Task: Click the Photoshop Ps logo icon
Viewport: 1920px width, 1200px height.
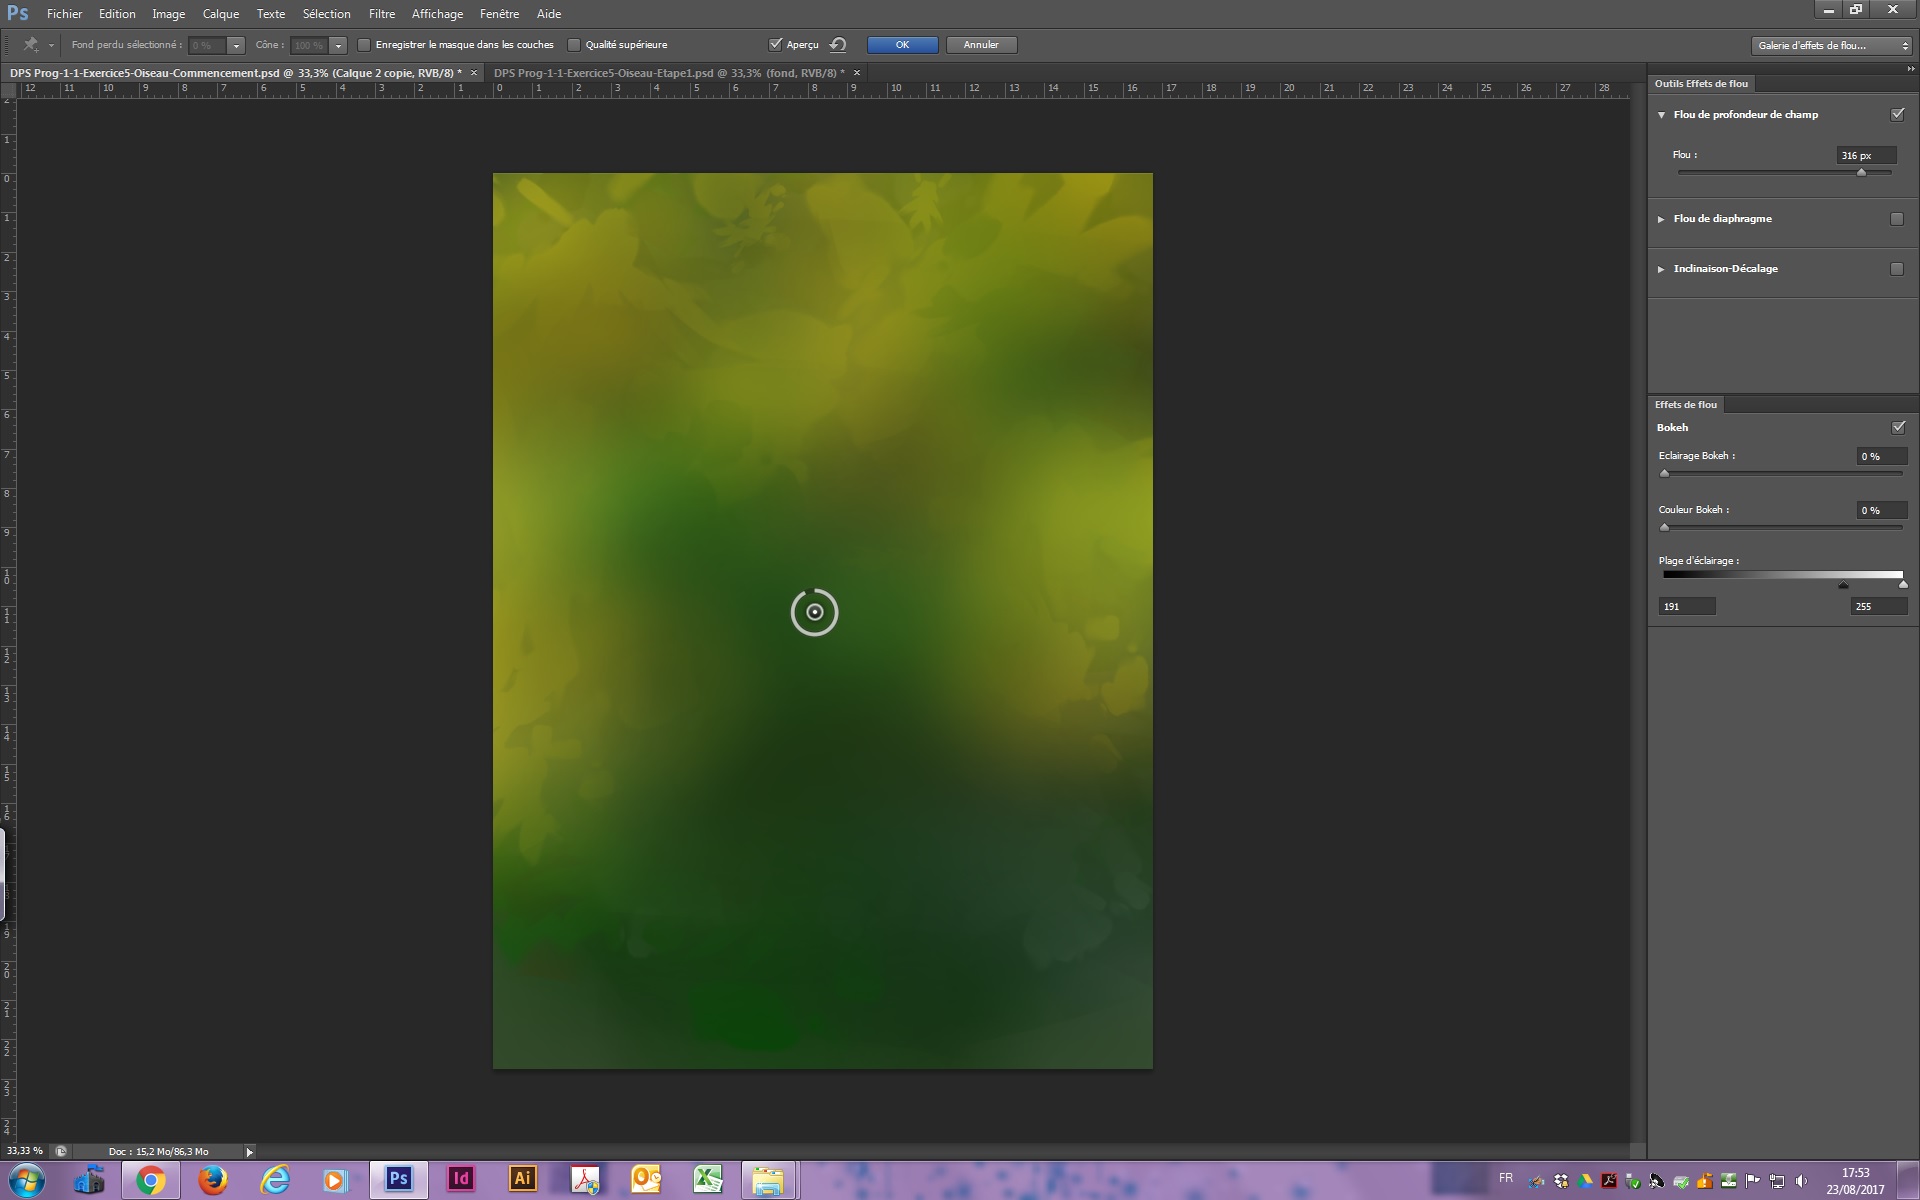Action: click(x=18, y=14)
